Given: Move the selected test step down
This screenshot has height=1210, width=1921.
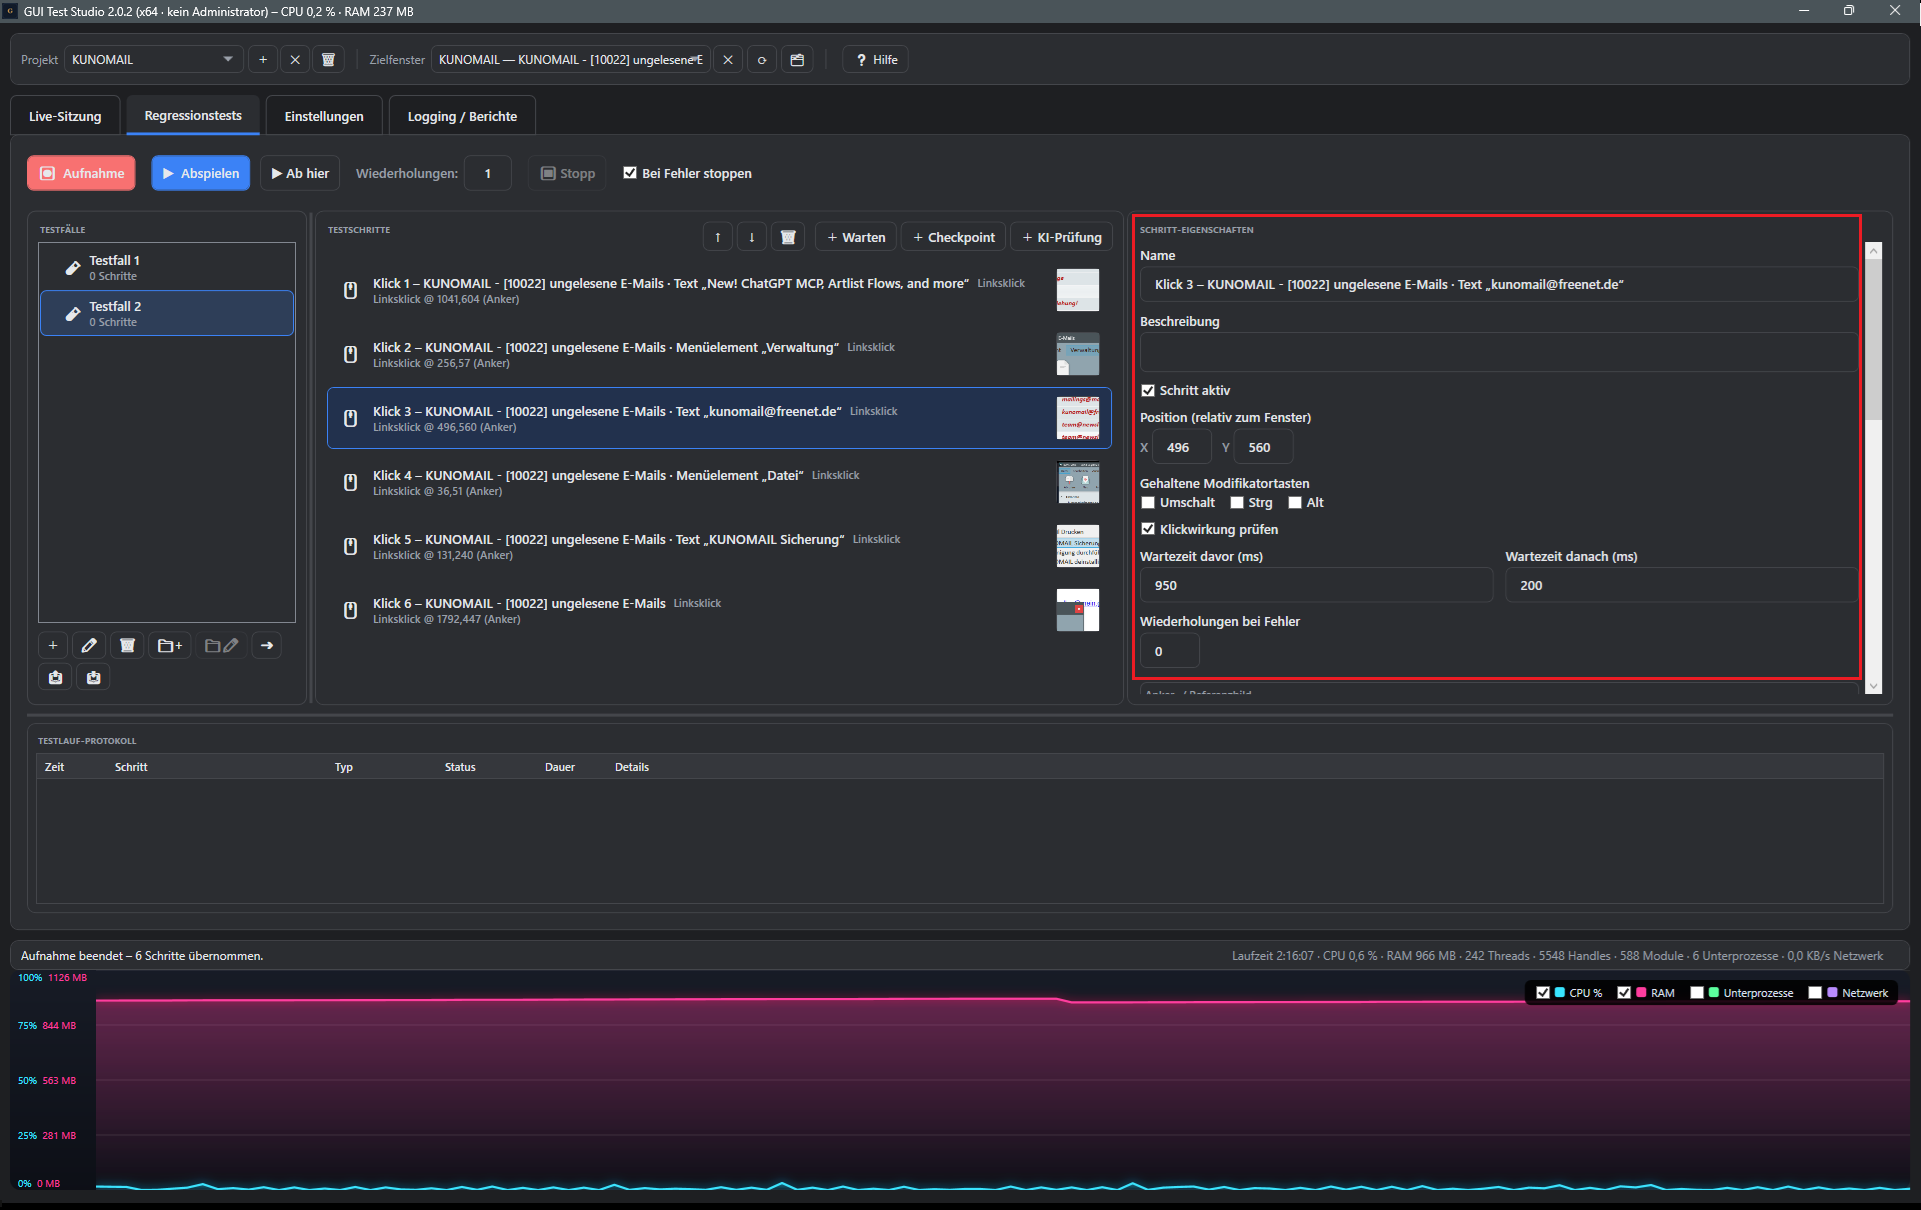Looking at the screenshot, I should pyautogui.click(x=752, y=237).
